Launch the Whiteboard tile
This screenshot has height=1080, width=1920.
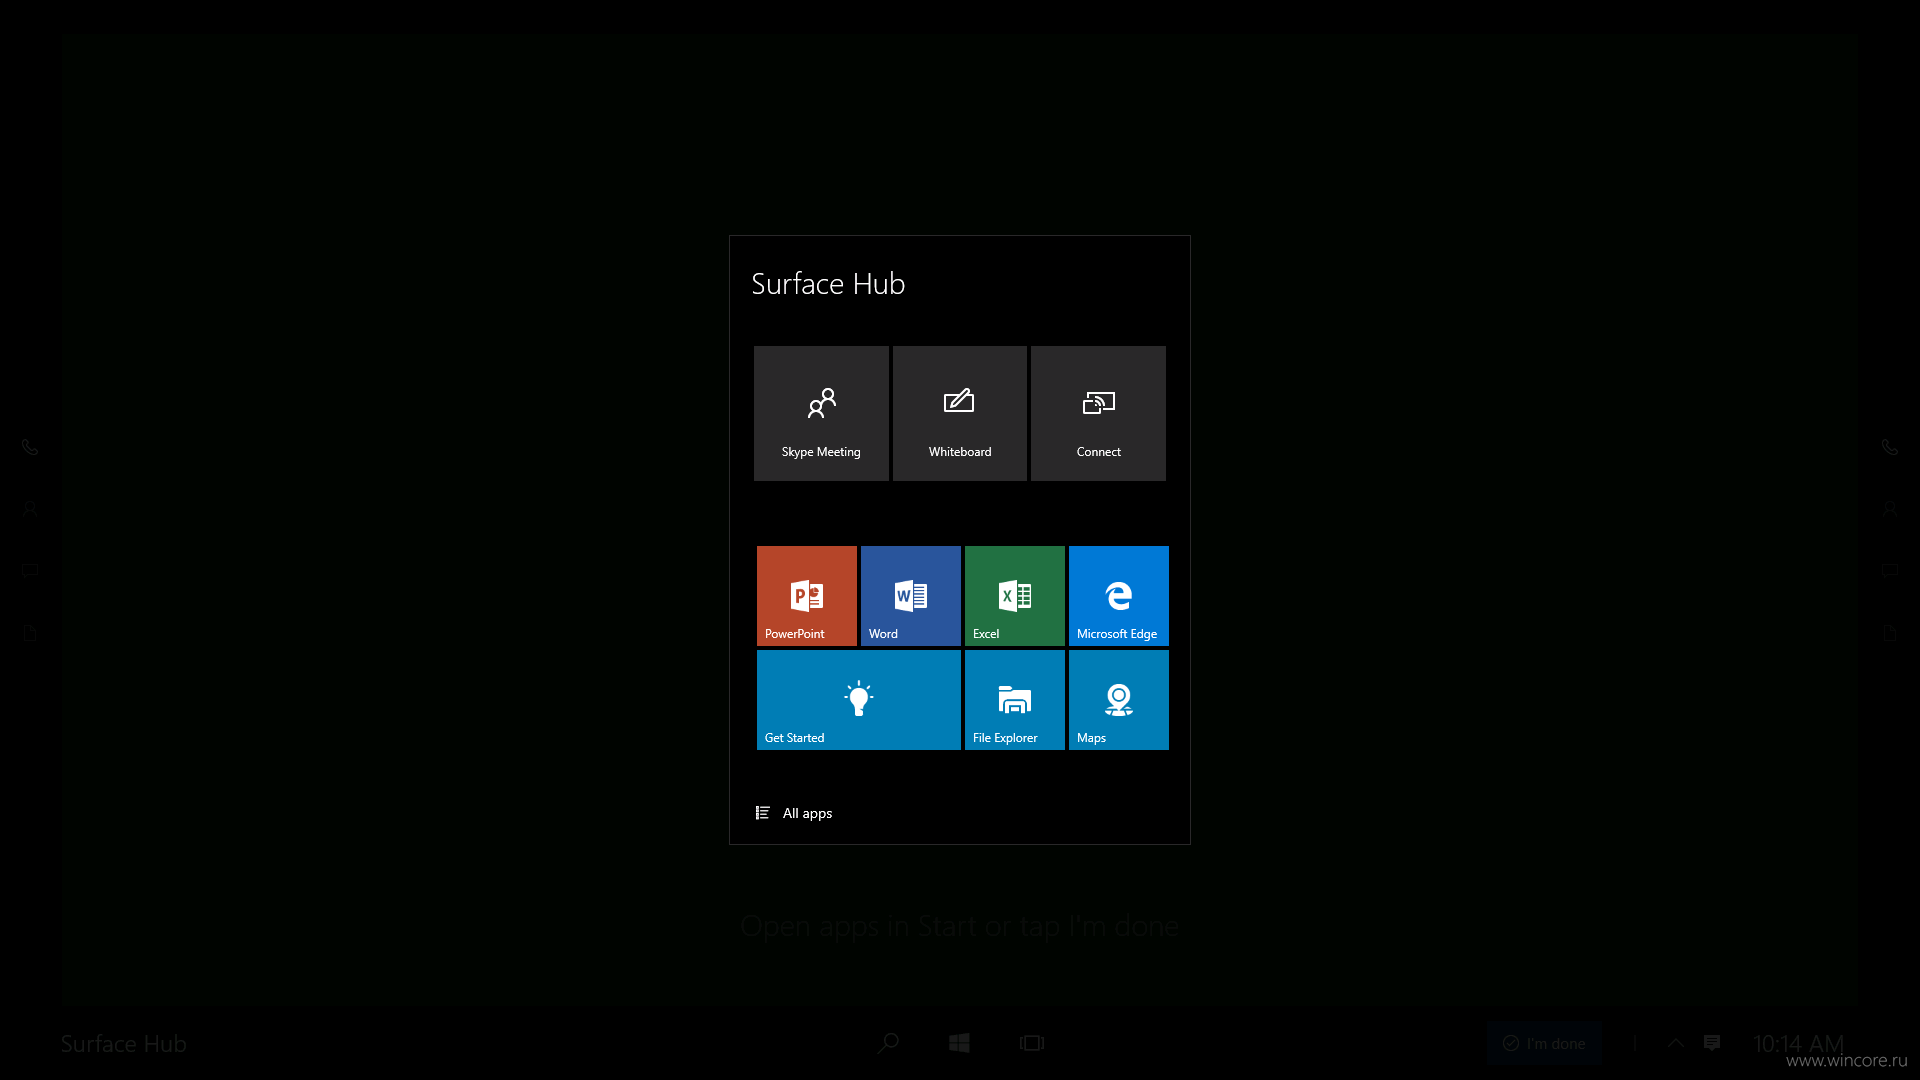pos(960,413)
